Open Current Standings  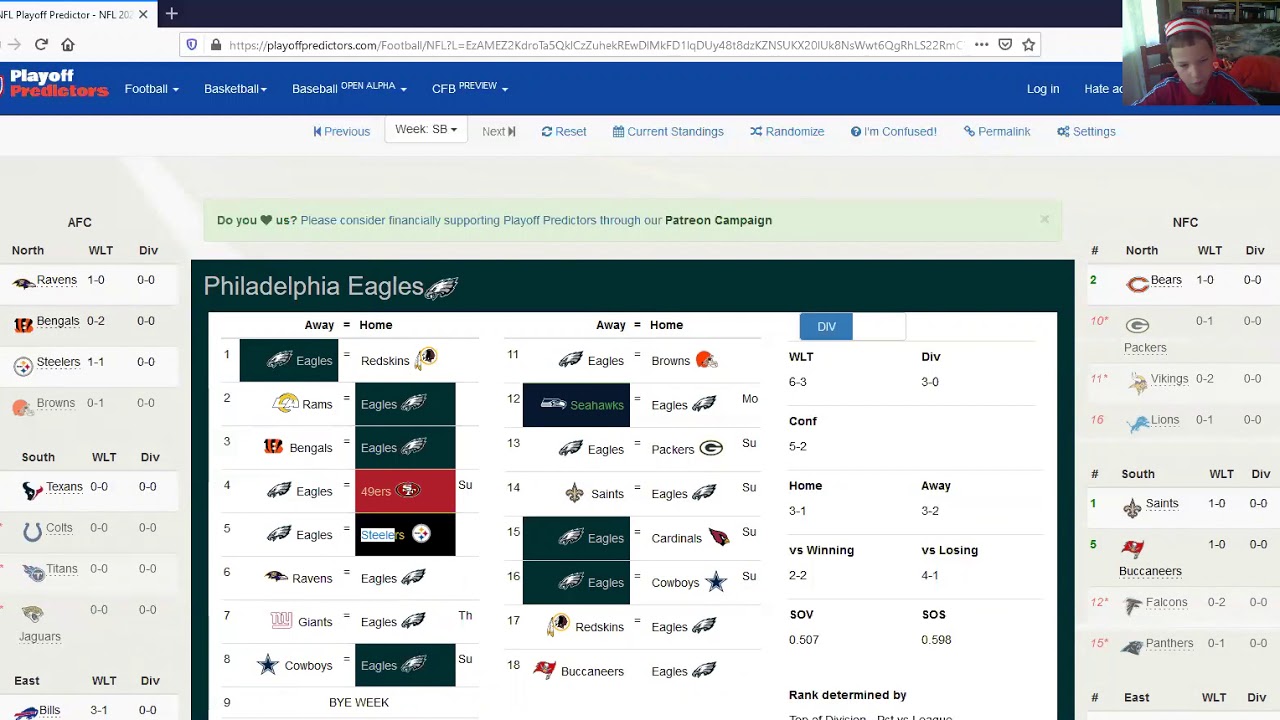[x=668, y=131]
